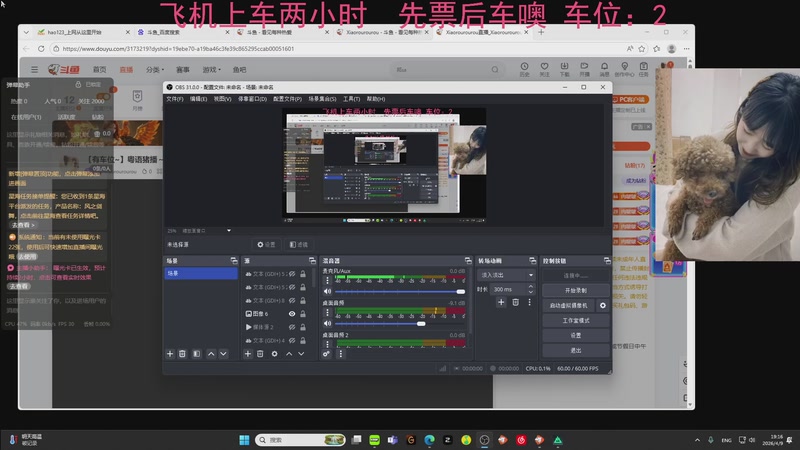Viewport: 800px width, 450px height.
Task: Delete the selected scene with the trash icon
Action: (182, 354)
